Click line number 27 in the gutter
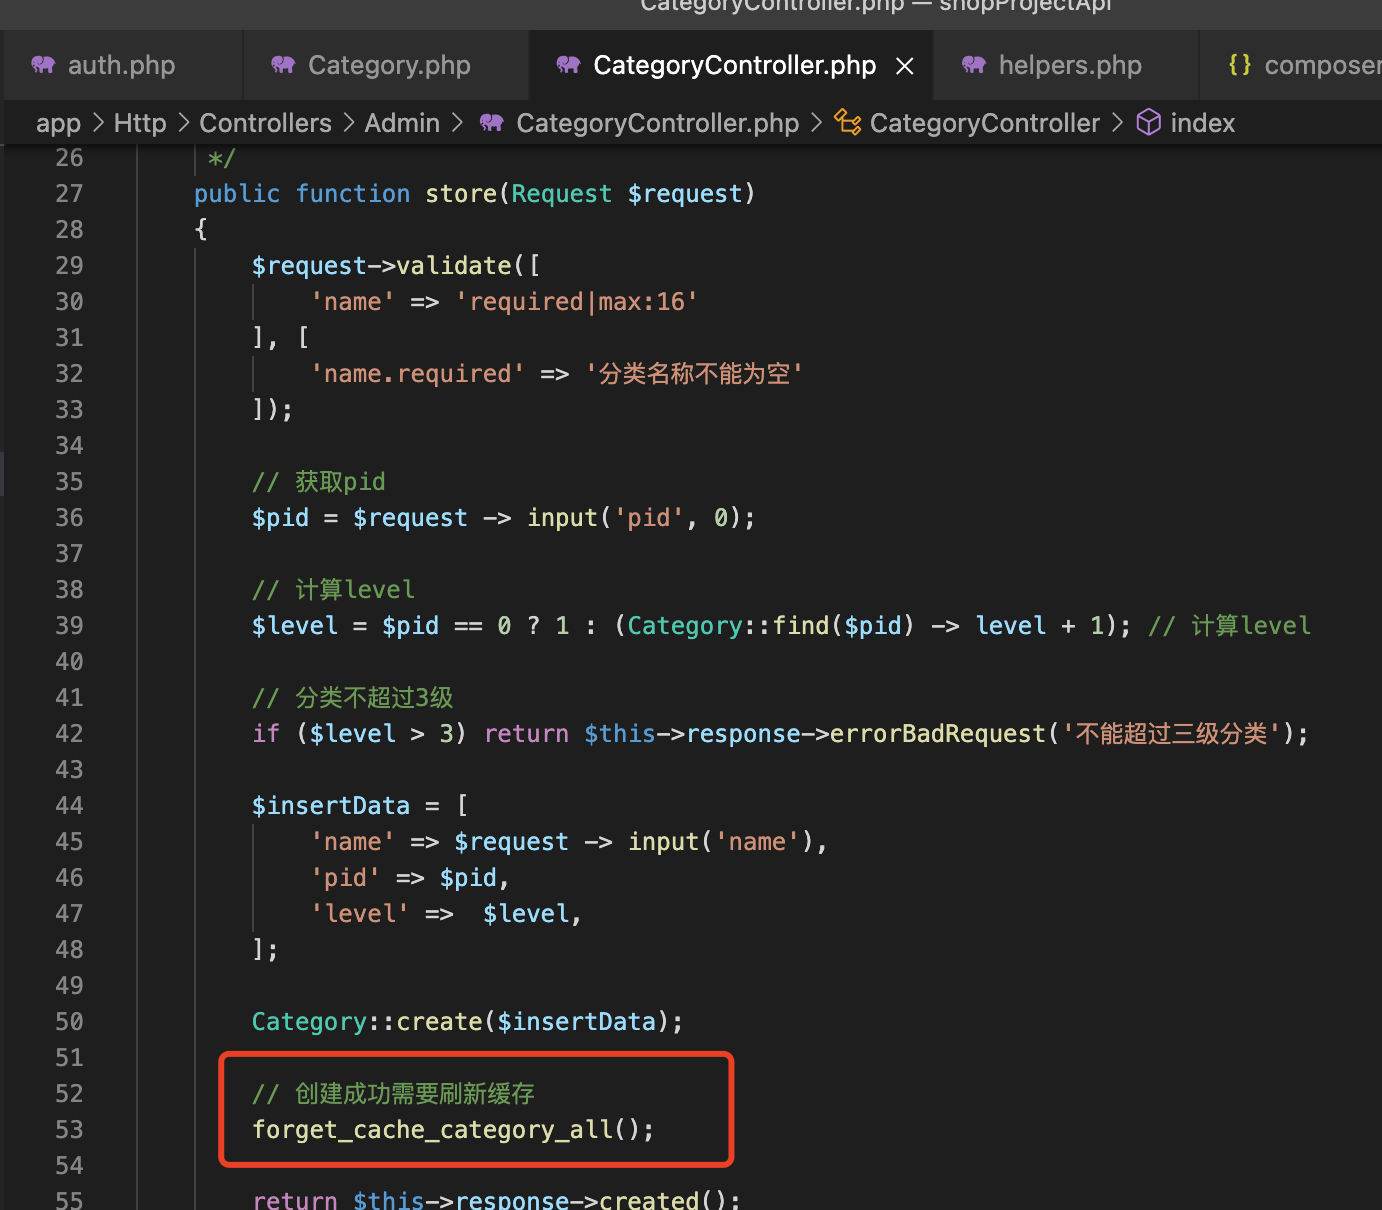 pos(69,194)
